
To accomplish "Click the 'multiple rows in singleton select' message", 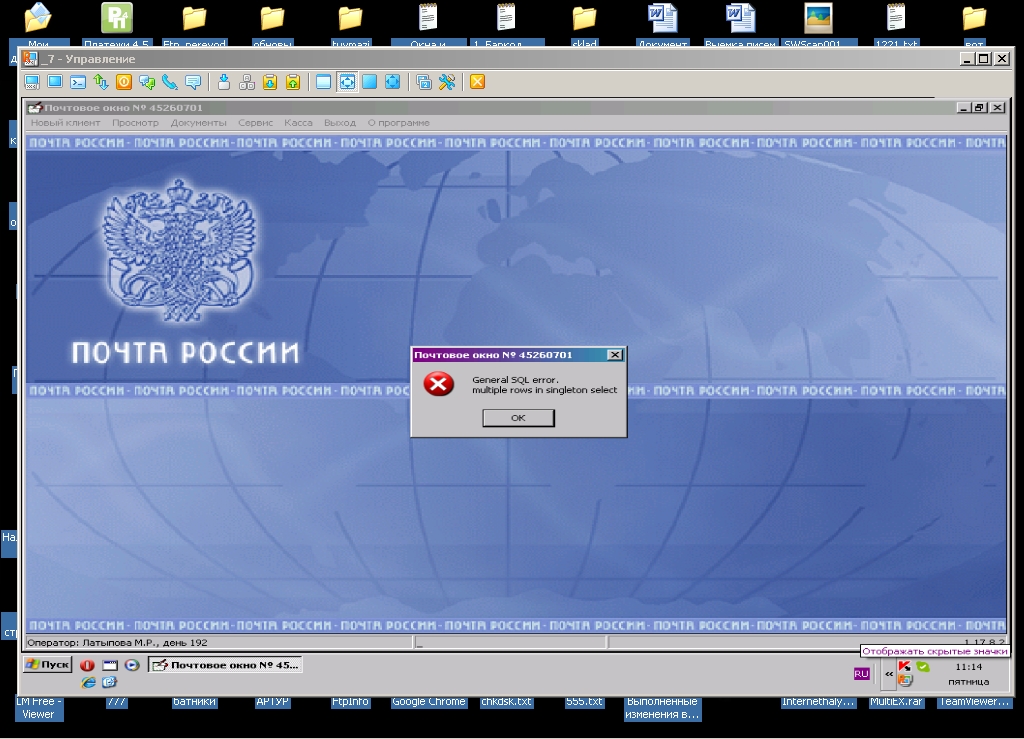I will (545, 390).
